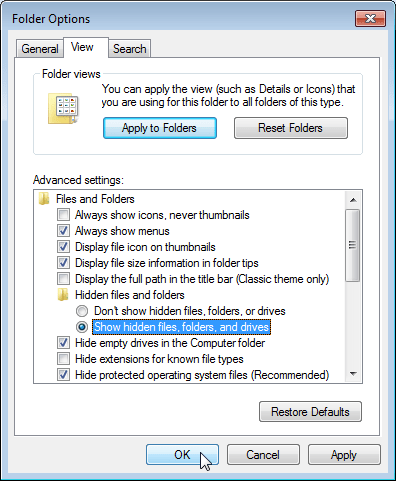Uncheck Always show menus
Viewport: 396px width, 481px height.
tap(63, 231)
